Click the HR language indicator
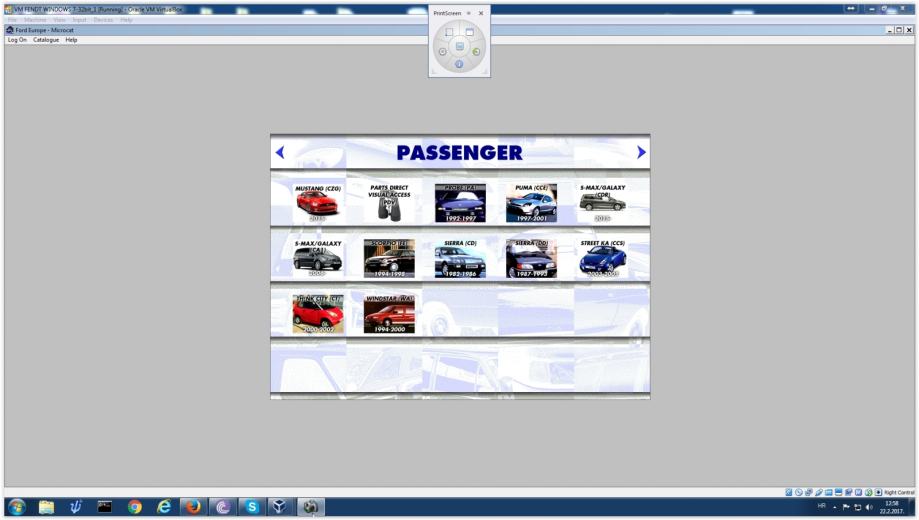 pos(821,506)
